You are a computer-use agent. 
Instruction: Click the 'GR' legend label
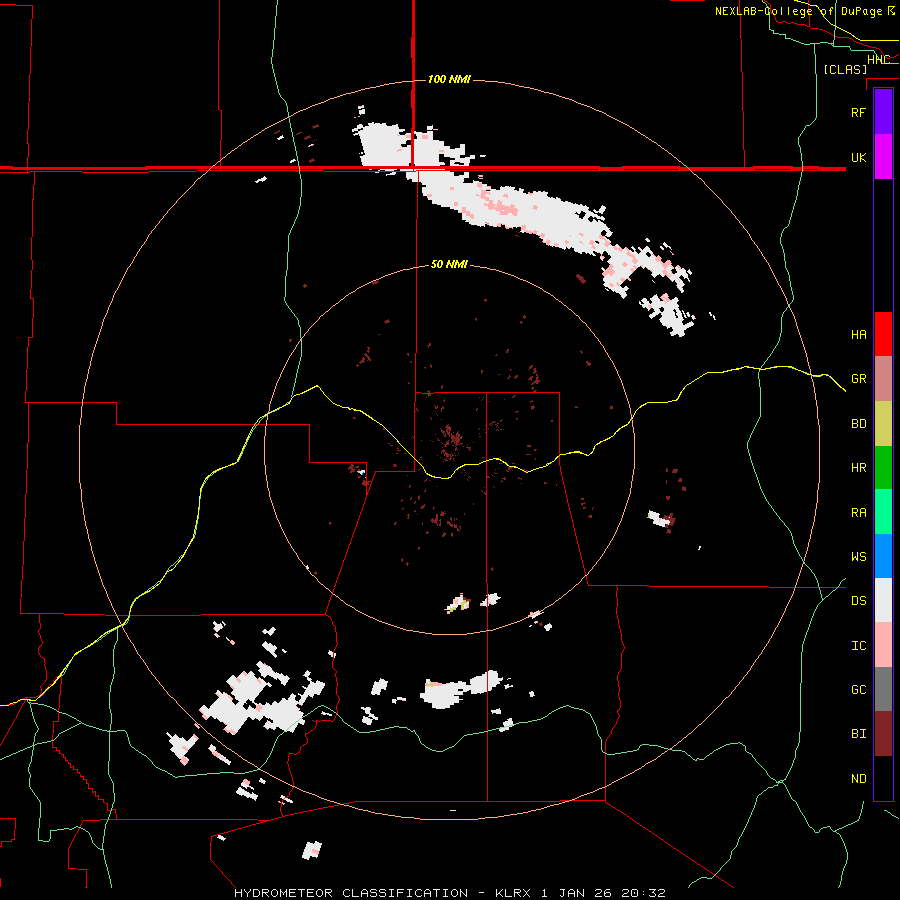click(858, 379)
